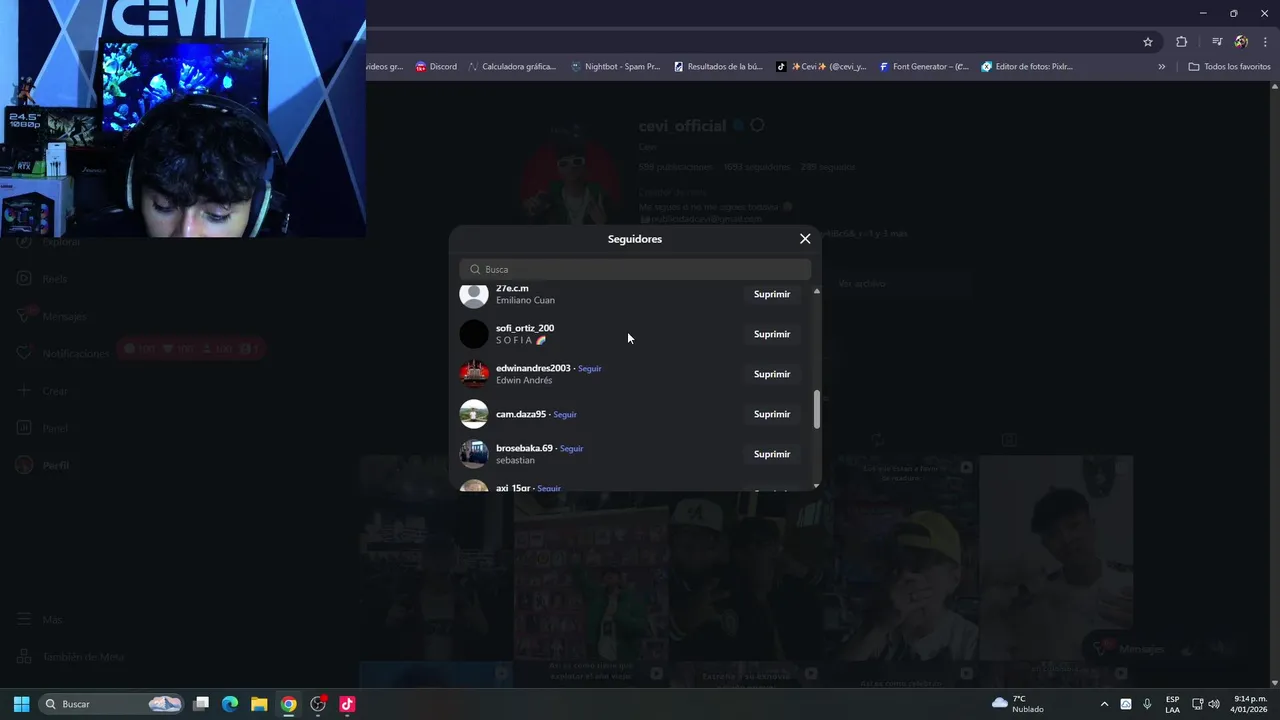The image size is (1280, 720).
Task: Follow brosebaka.69 via Seguir link
Action: tap(571, 448)
